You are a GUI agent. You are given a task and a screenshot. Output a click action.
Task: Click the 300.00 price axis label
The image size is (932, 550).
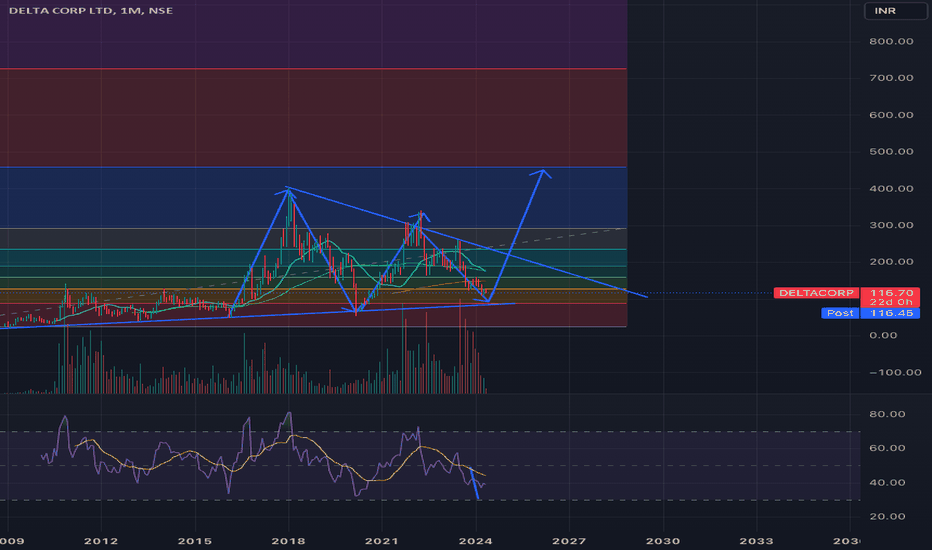pyautogui.click(x=891, y=225)
